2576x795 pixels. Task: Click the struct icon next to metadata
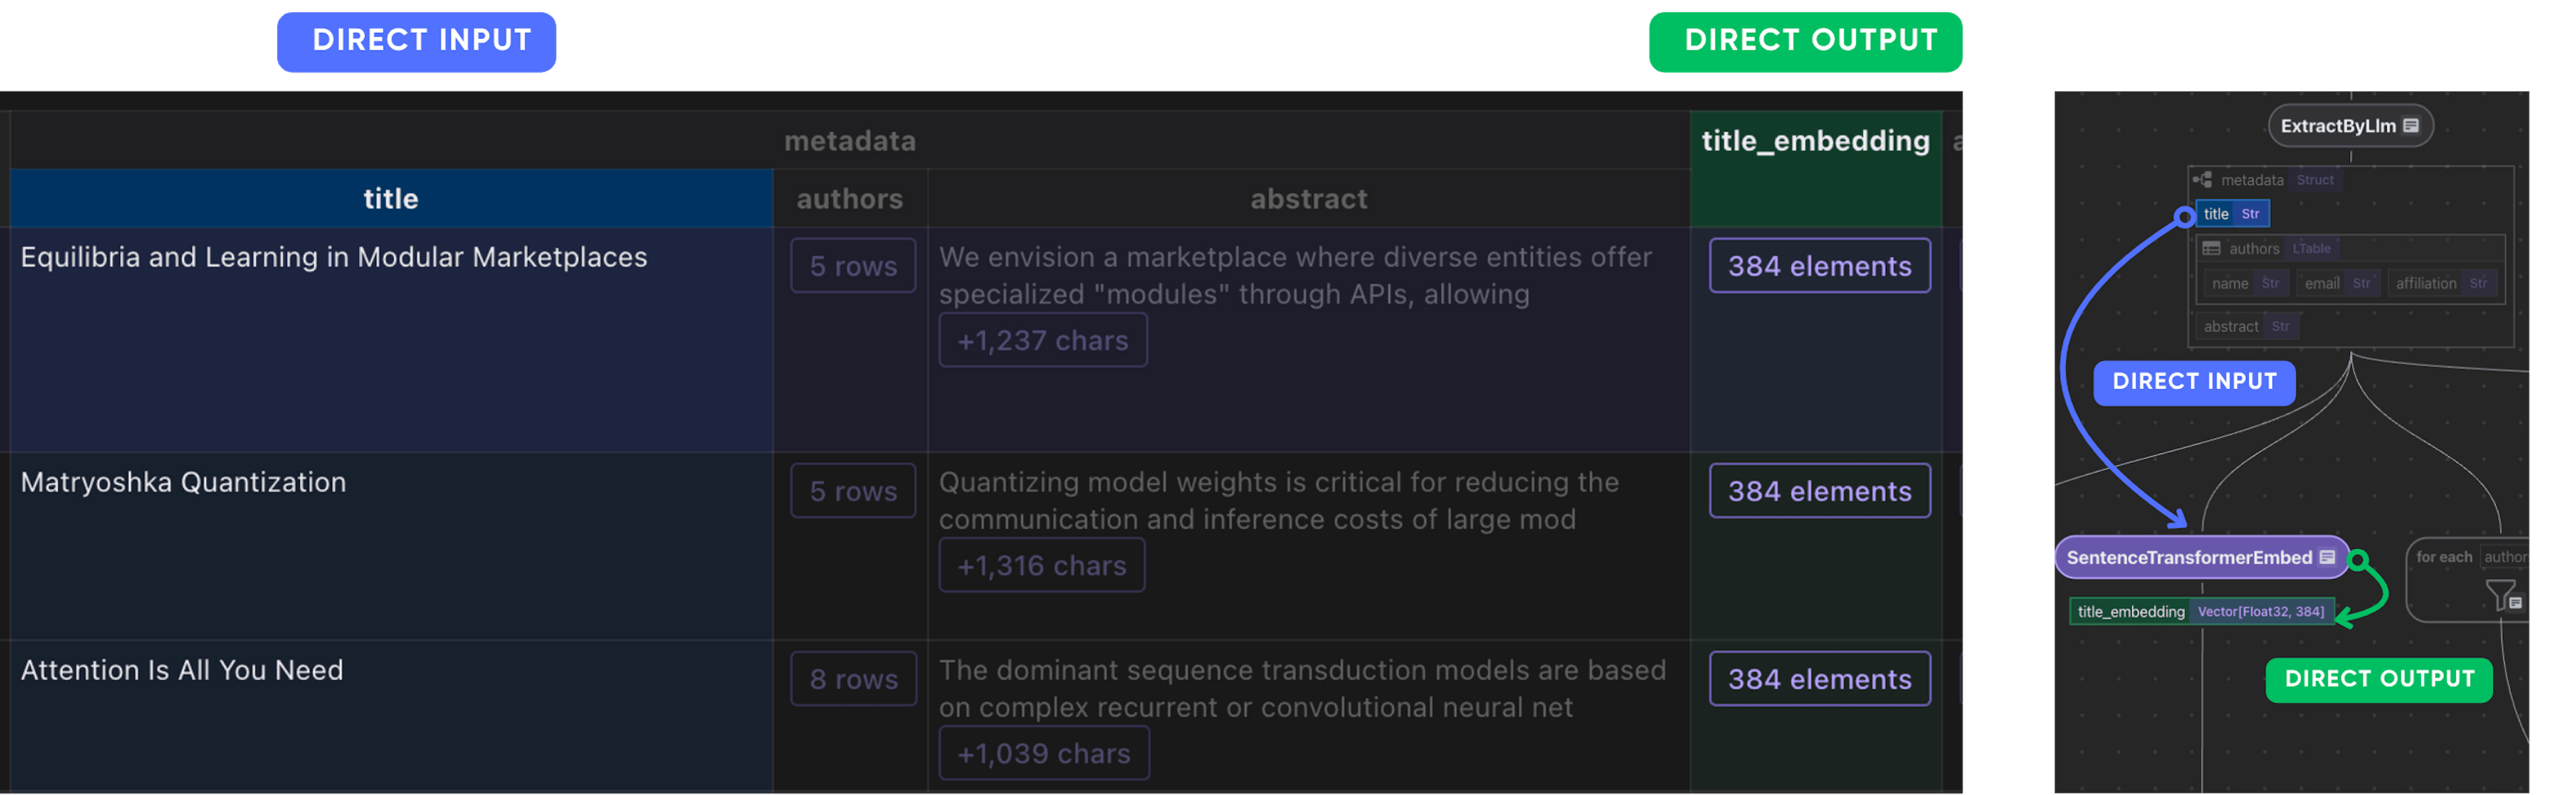pos(2203,179)
